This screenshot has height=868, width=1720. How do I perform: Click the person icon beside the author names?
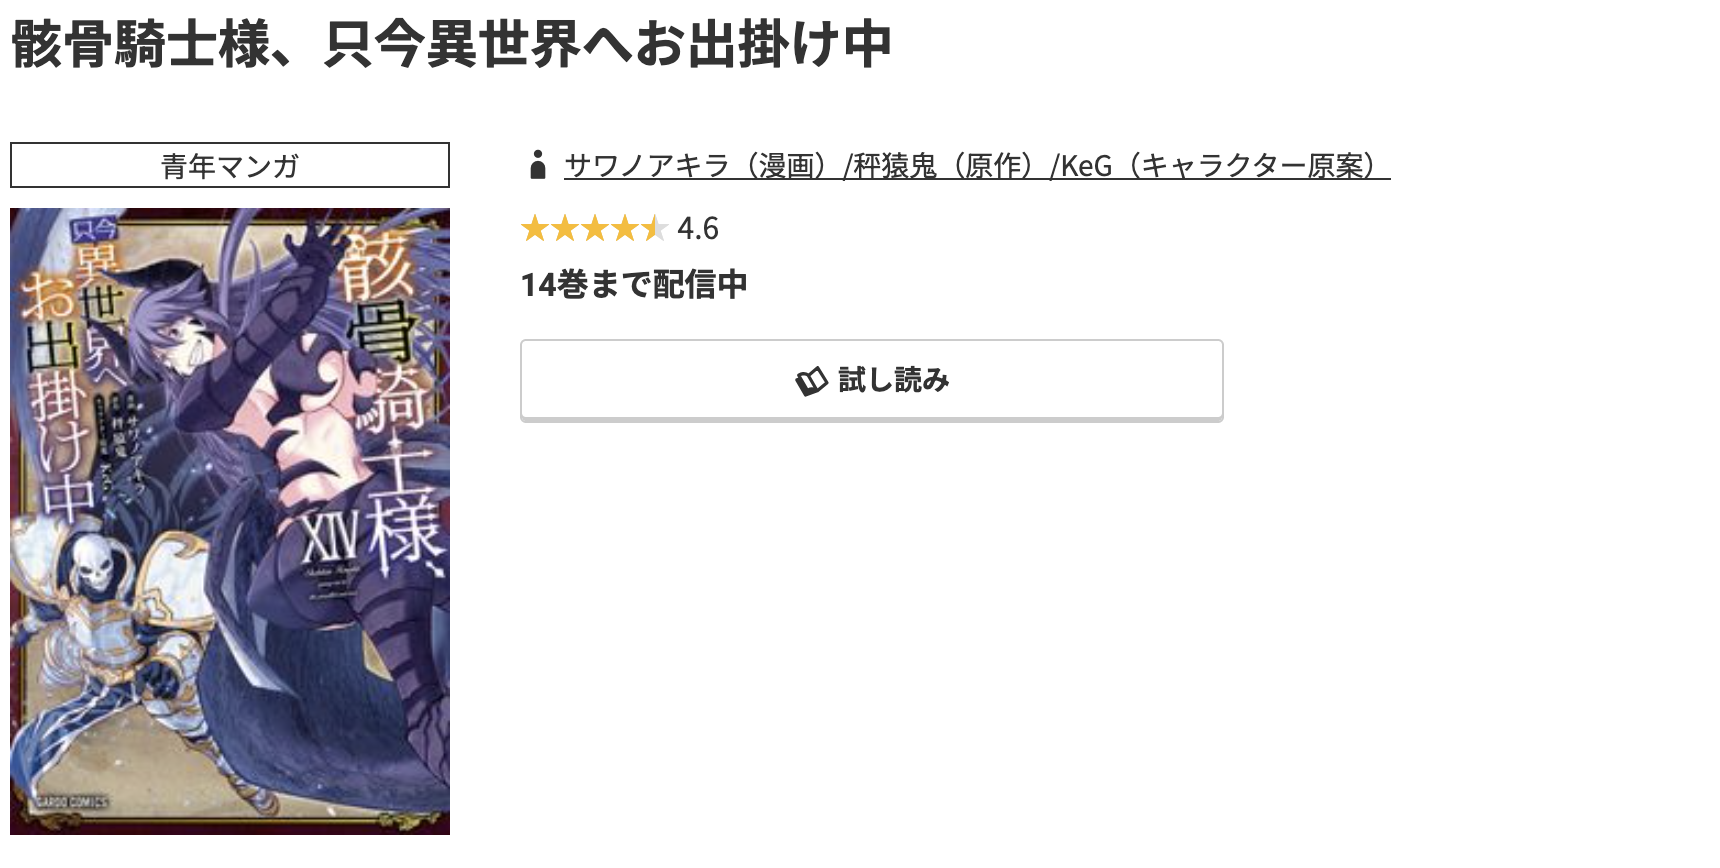(x=538, y=166)
